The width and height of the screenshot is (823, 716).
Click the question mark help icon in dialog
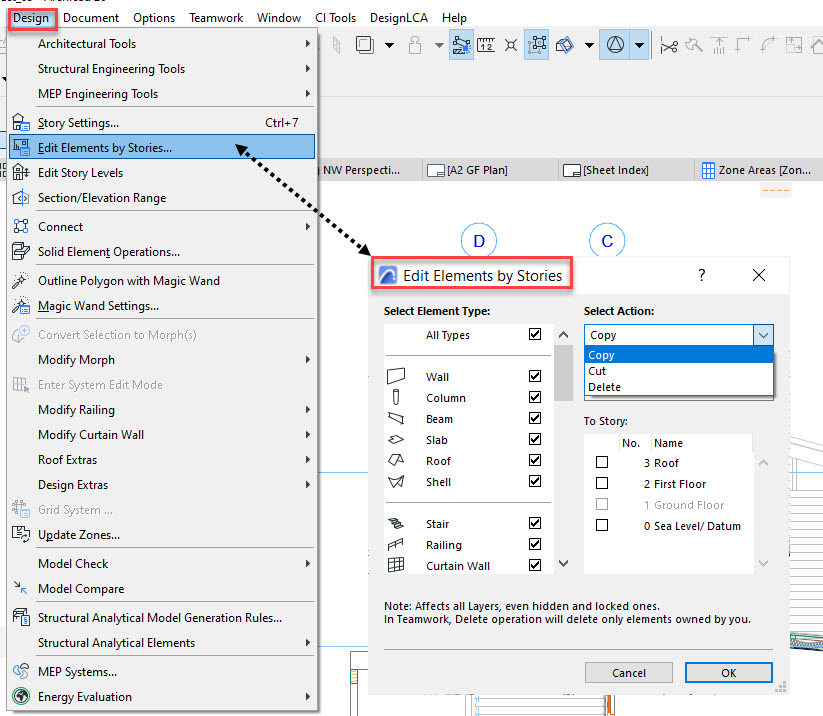pyautogui.click(x=702, y=275)
